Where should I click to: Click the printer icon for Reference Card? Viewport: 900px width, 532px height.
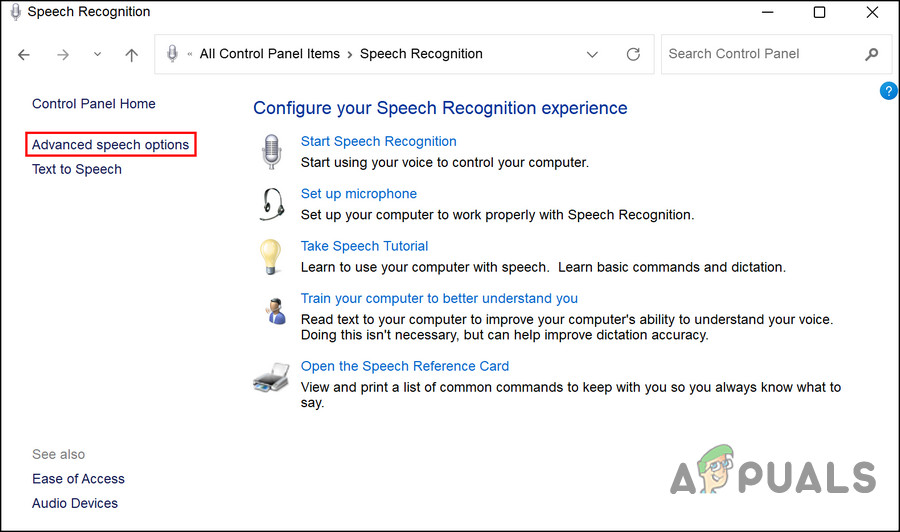pyautogui.click(x=271, y=380)
